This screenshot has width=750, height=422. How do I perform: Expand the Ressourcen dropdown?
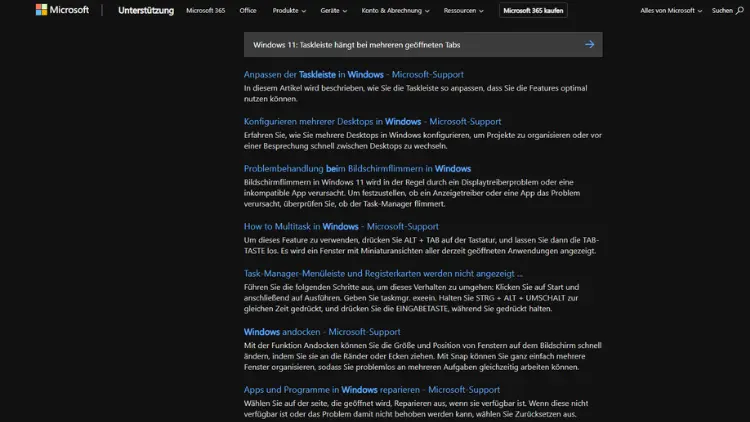click(x=463, y=11)
